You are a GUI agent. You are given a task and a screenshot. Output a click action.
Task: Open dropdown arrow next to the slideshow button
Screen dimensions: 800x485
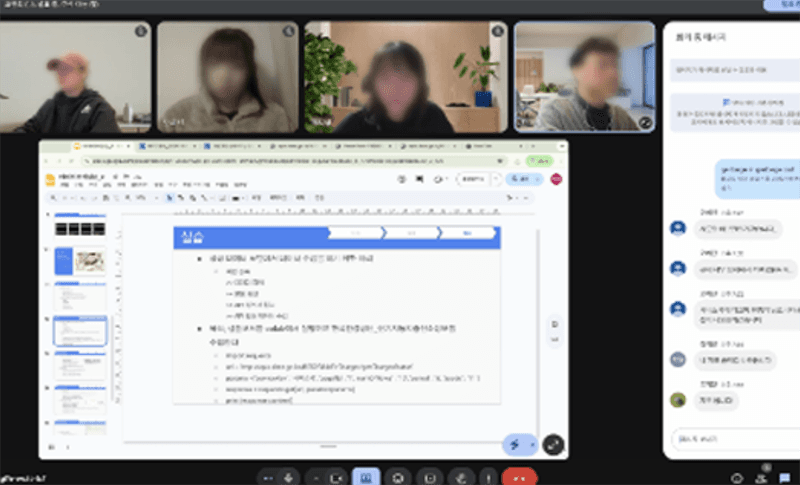496,179
